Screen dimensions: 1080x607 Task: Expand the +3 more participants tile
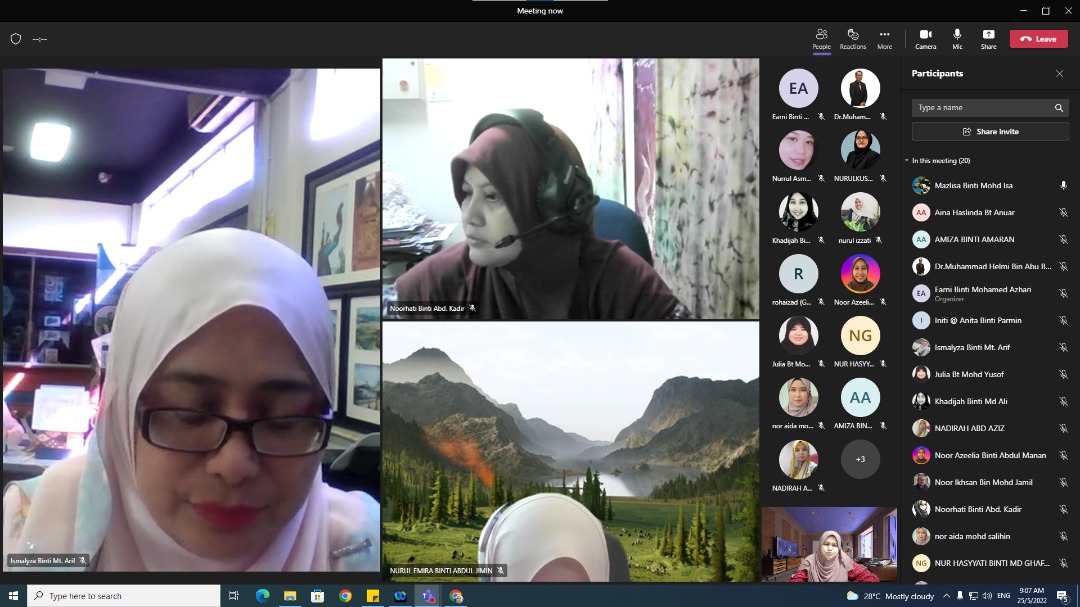pyautogui.click(x=860, y=459)
